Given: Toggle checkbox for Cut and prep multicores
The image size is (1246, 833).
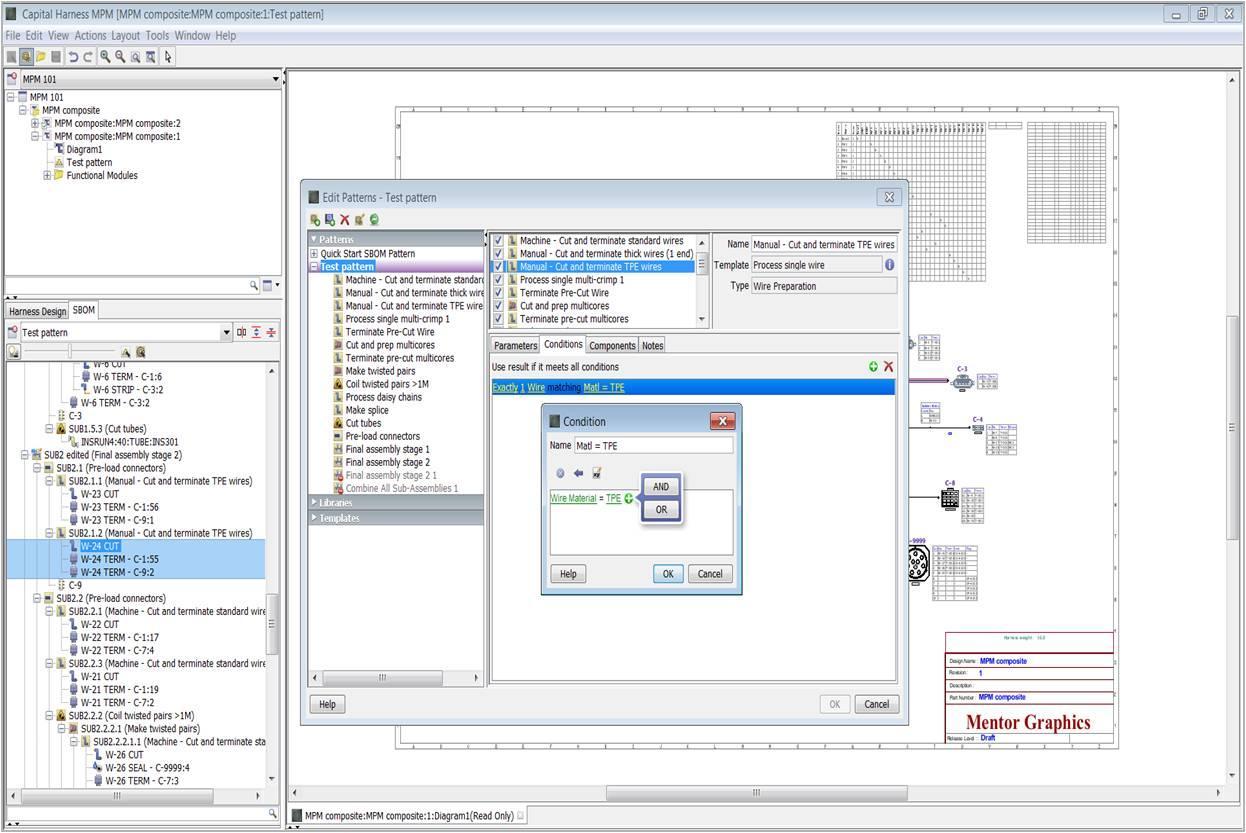Looking at the screenshot, I should coord(498,306).
